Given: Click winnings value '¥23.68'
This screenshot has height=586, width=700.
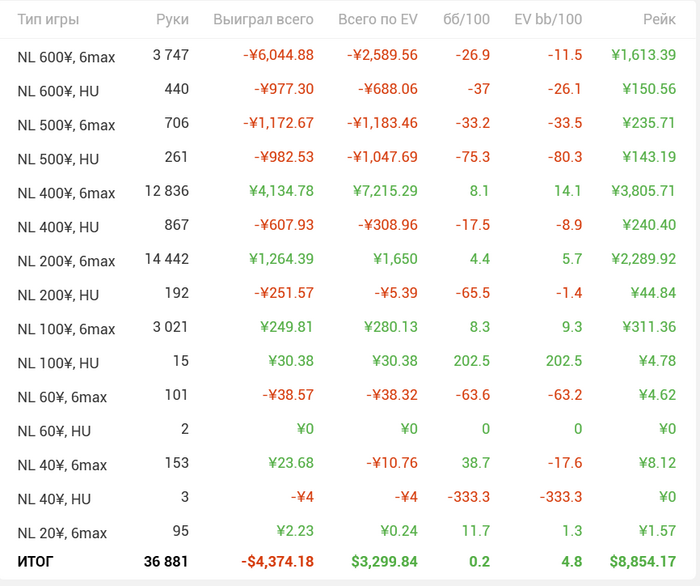Looking at the screenshot, I should coord(291,463).
